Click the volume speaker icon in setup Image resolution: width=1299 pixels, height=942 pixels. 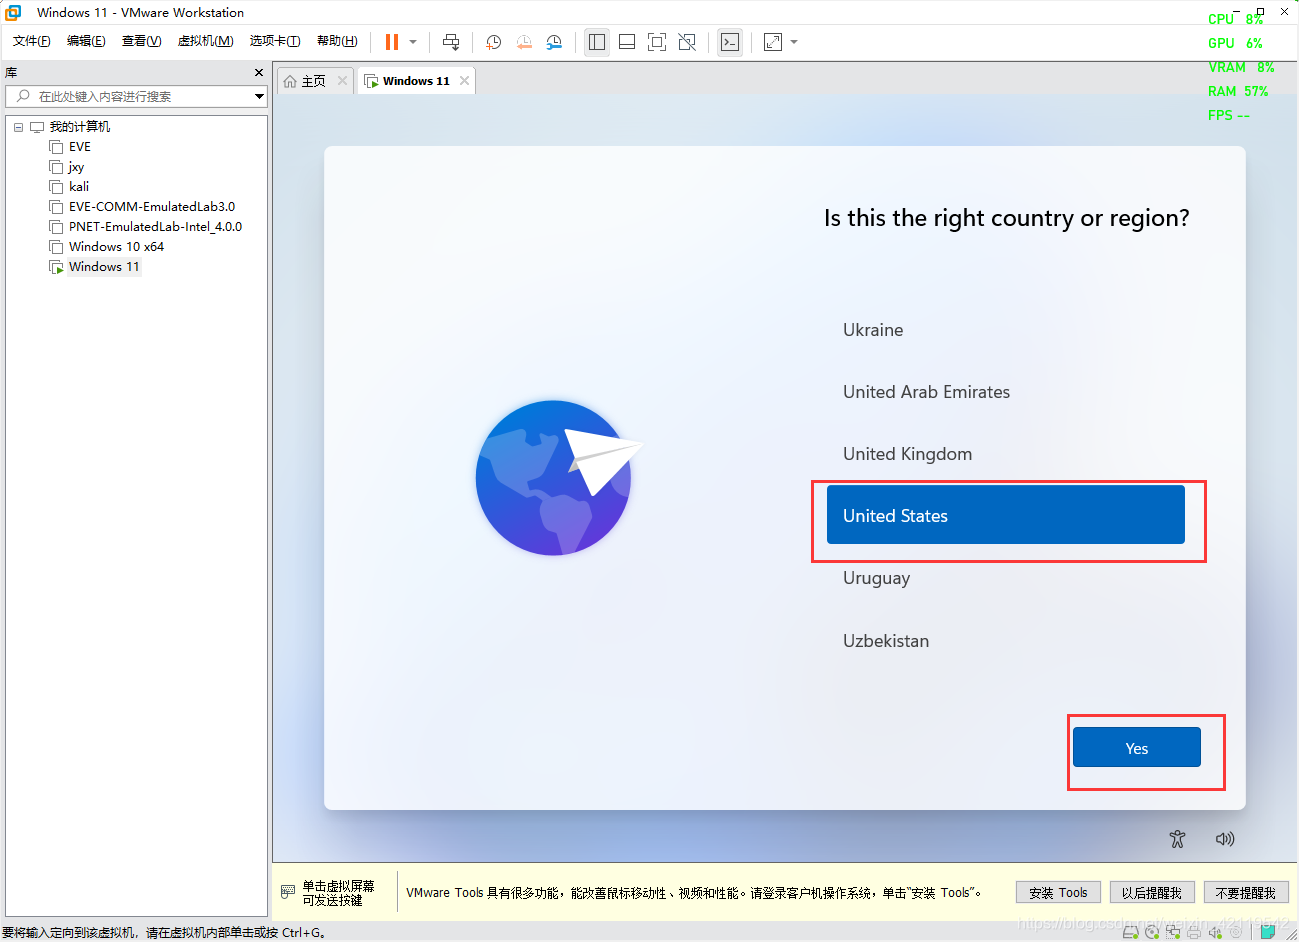pos(1225,839)
